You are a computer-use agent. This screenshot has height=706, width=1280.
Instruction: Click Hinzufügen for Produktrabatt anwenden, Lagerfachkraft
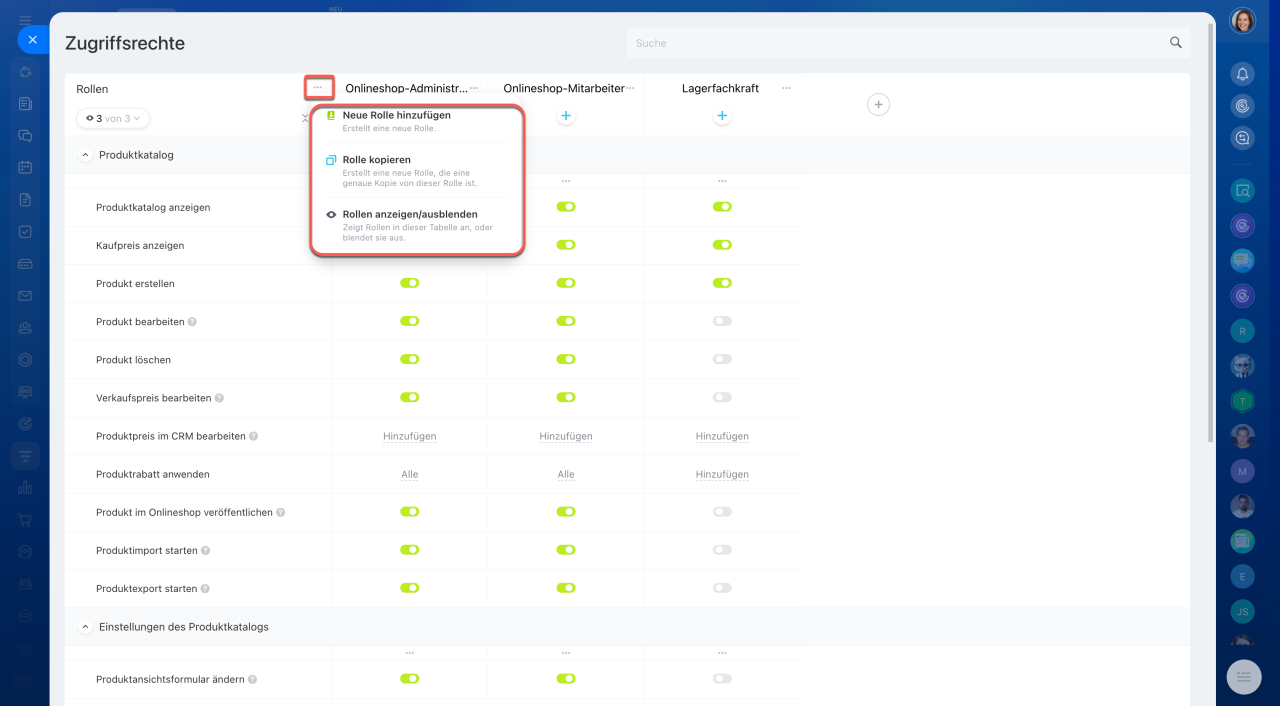722,474
